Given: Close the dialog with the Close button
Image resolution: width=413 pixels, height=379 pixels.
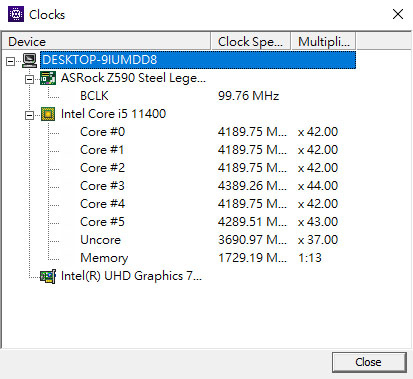Looking at the screenshot, I should pos(369,362).
